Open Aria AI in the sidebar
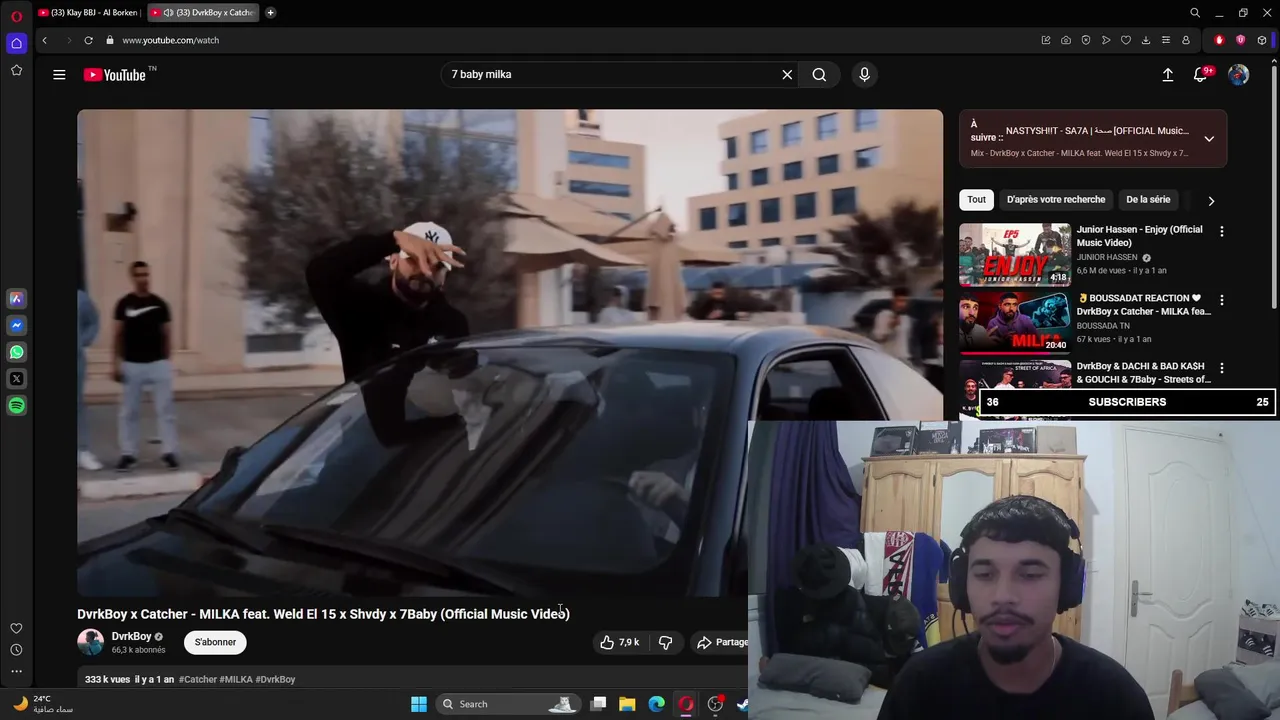This screenshot has width=1280, height=720. tap(16, 298)
